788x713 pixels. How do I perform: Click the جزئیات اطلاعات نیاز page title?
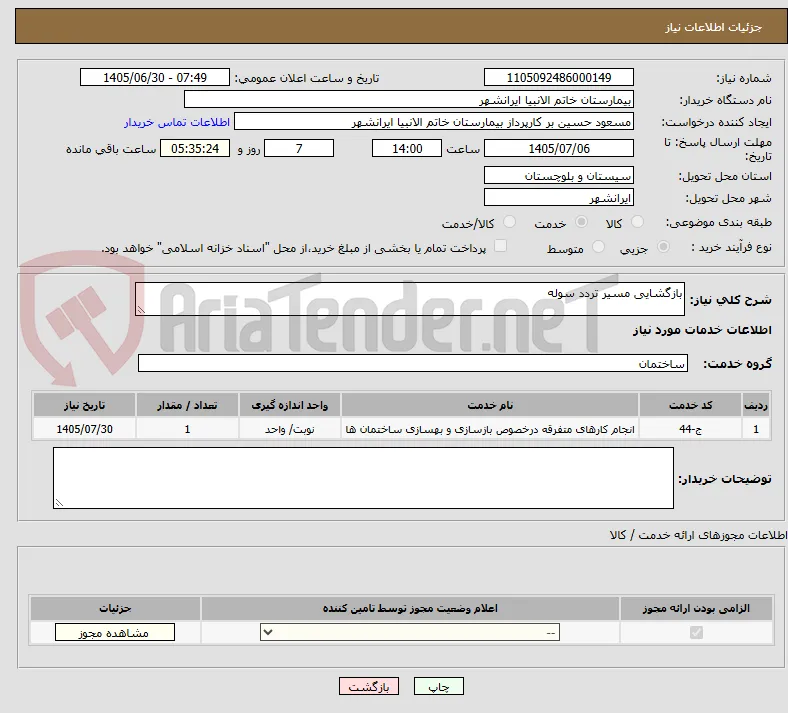pos(714,27)
